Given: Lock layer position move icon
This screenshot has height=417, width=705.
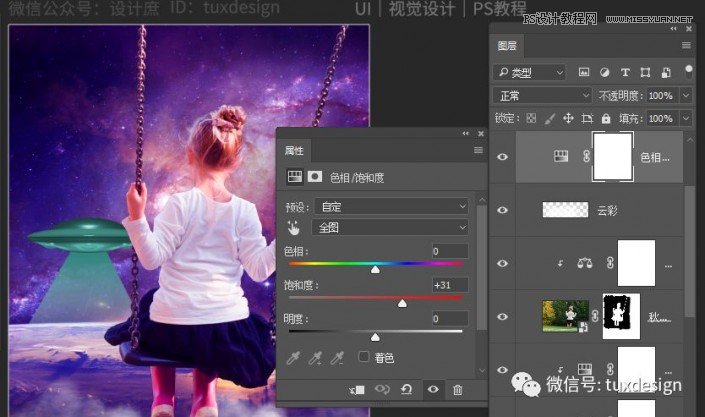Looking at the screenshot, I should pos(568,118).
